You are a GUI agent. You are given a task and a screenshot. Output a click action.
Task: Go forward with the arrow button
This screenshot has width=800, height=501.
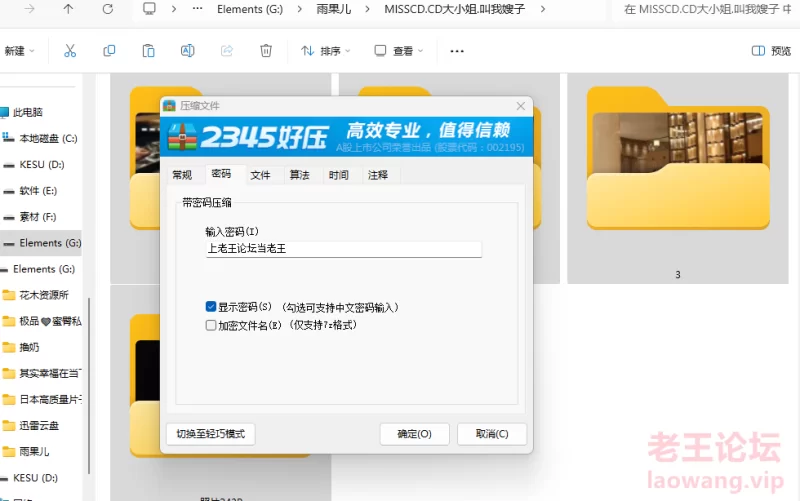30,9
